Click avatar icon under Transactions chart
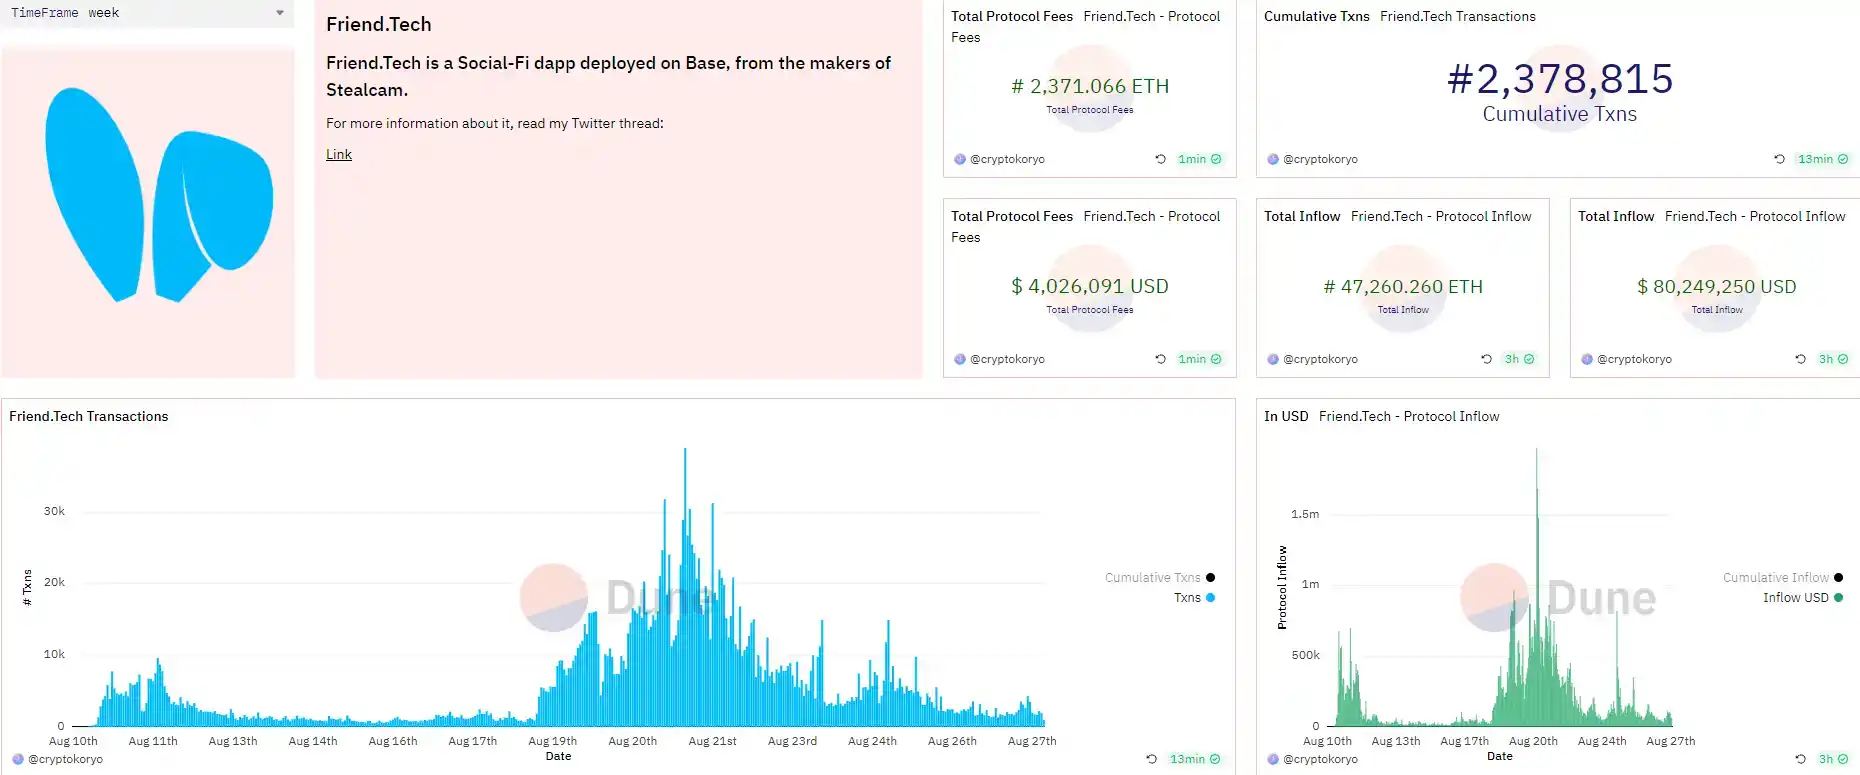This screenshot has height=775, width=1860. point(18,759)
